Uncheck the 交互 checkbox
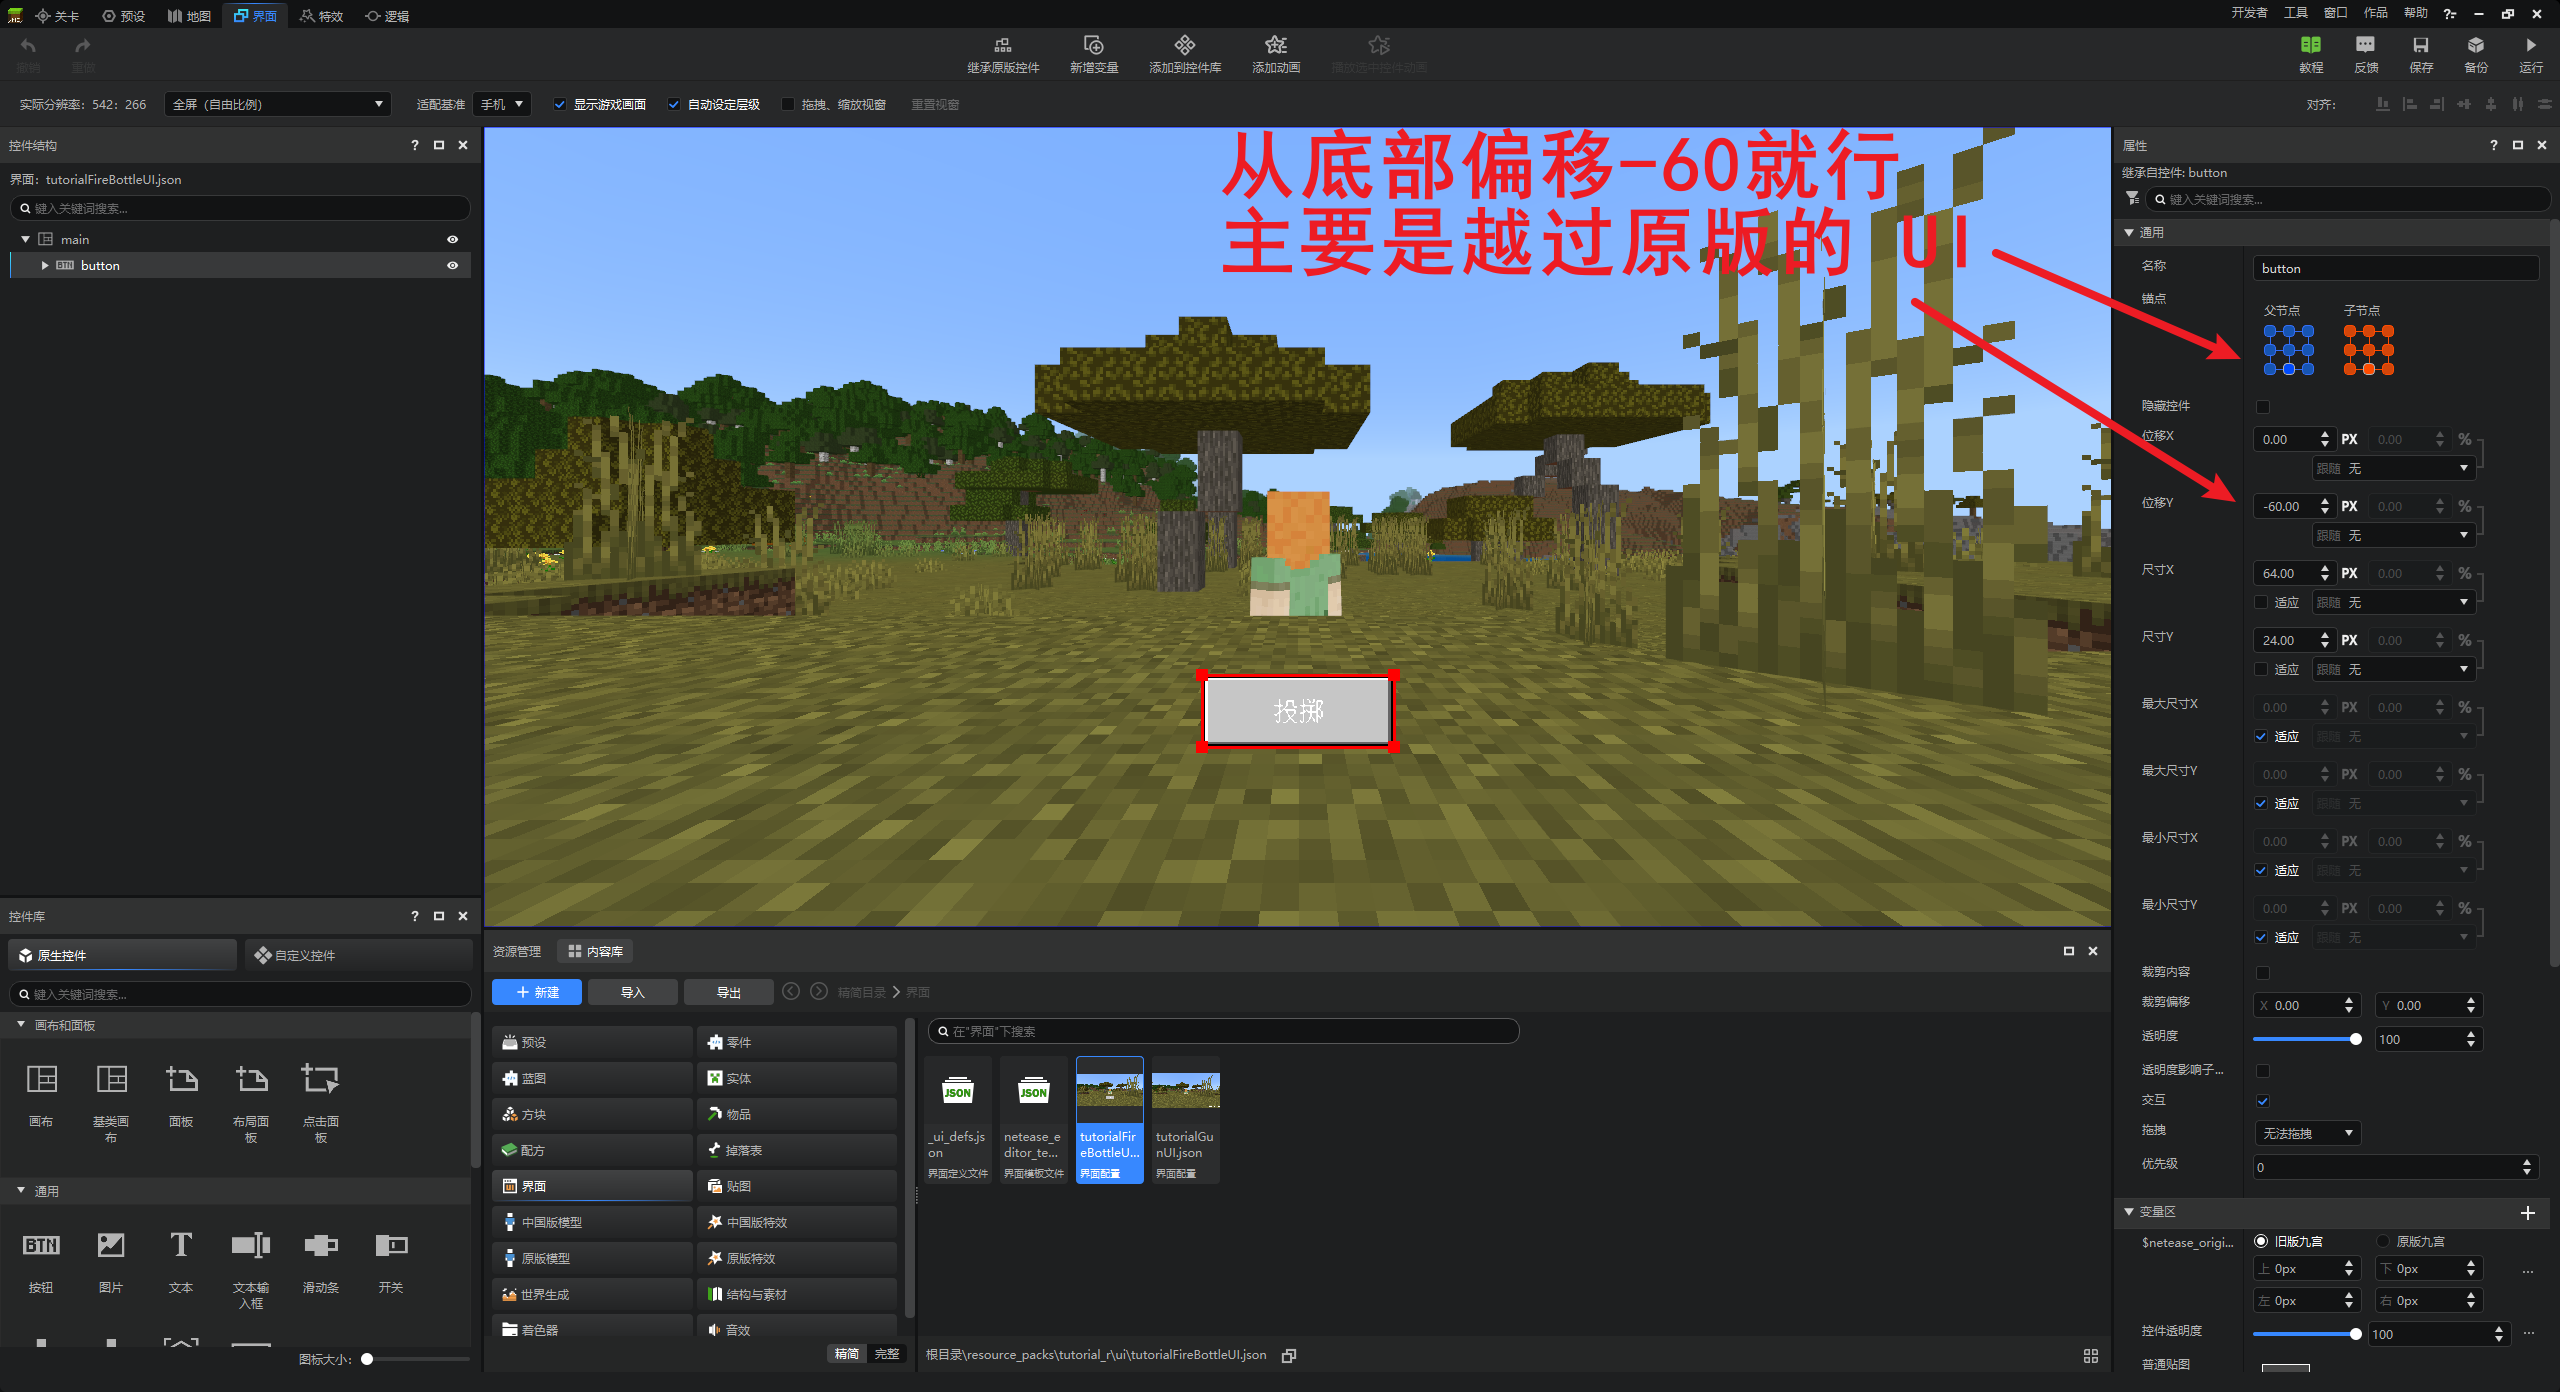2560x1392 pixels. tap(2263, 1100)
